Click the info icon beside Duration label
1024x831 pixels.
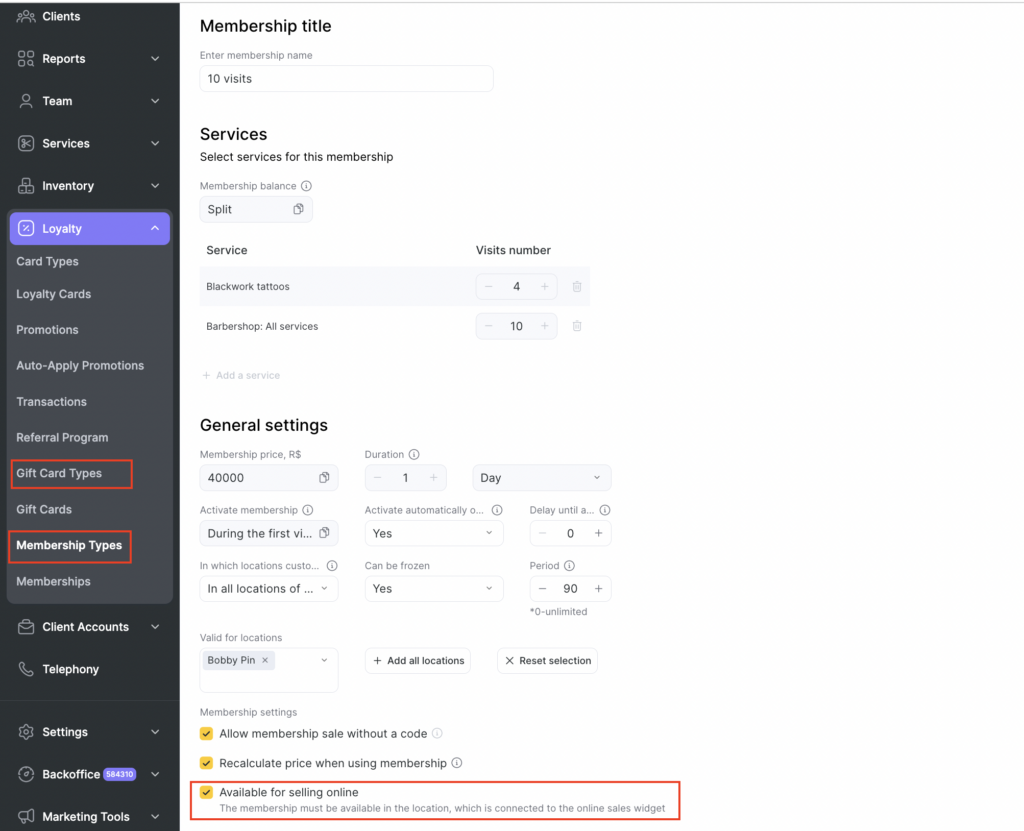(x=414, y=454)
